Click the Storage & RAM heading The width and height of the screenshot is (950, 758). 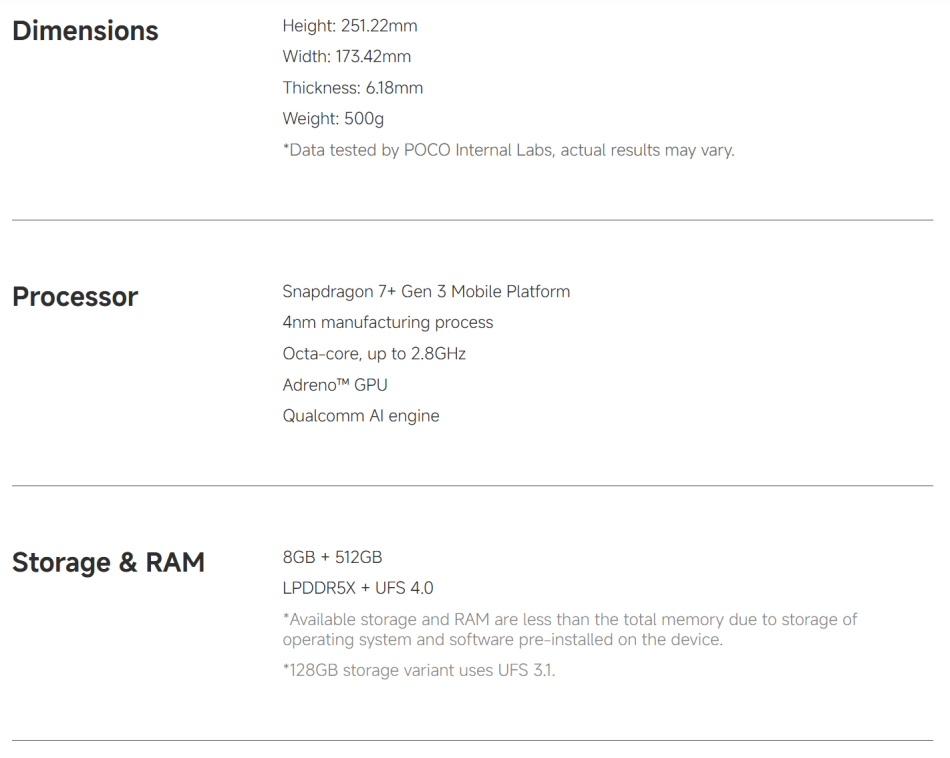(x=108, y=563)
